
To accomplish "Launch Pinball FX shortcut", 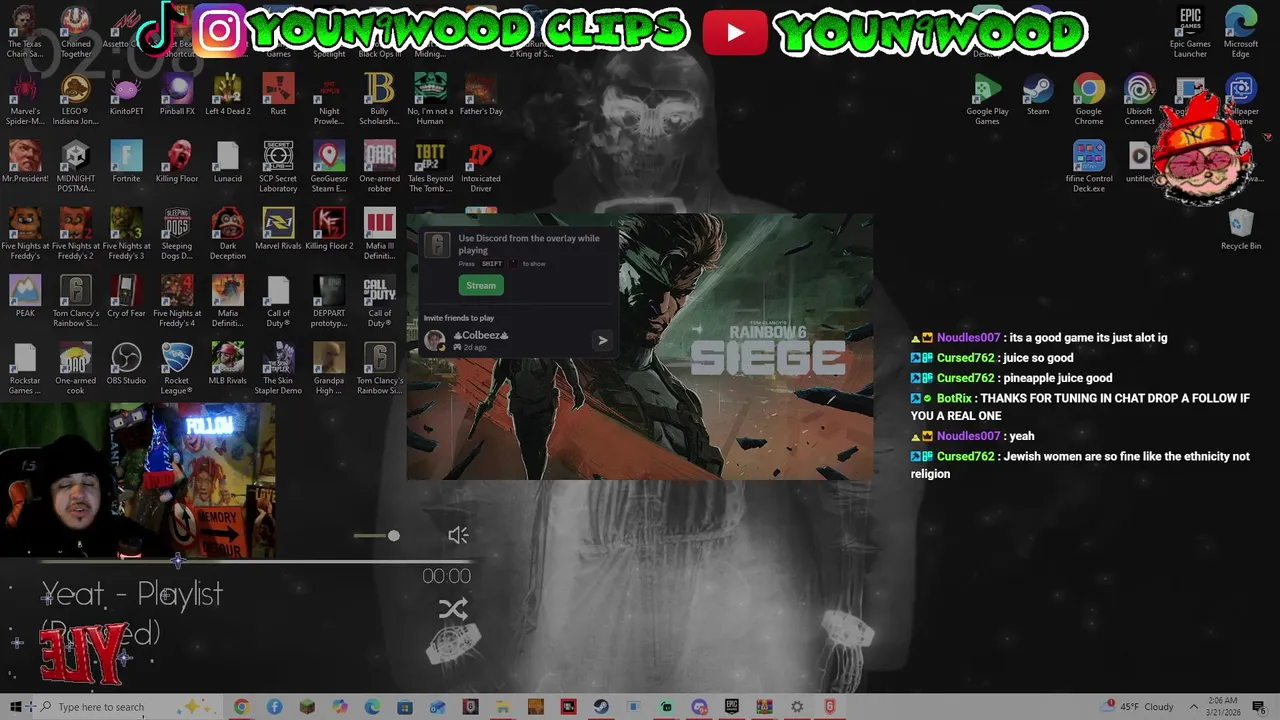I will [177, 96].
